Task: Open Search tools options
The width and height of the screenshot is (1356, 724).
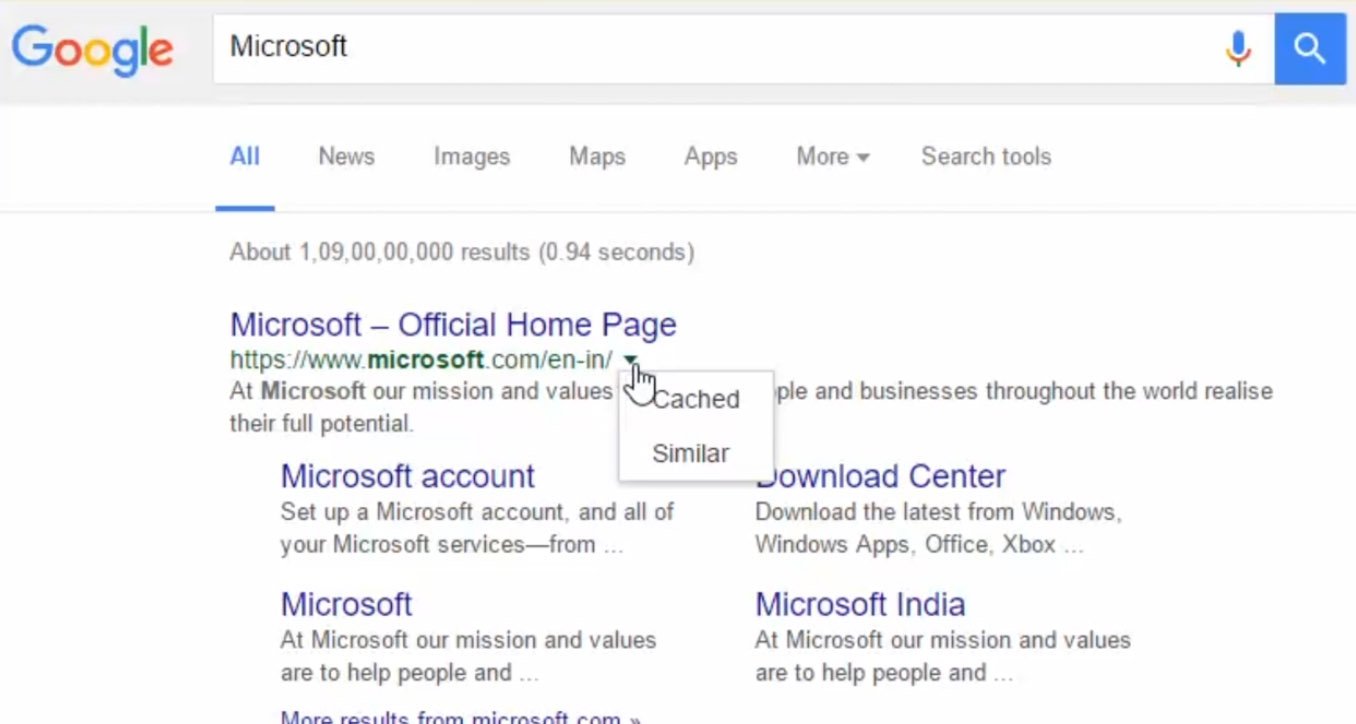Action: click(x=985, y=157)
